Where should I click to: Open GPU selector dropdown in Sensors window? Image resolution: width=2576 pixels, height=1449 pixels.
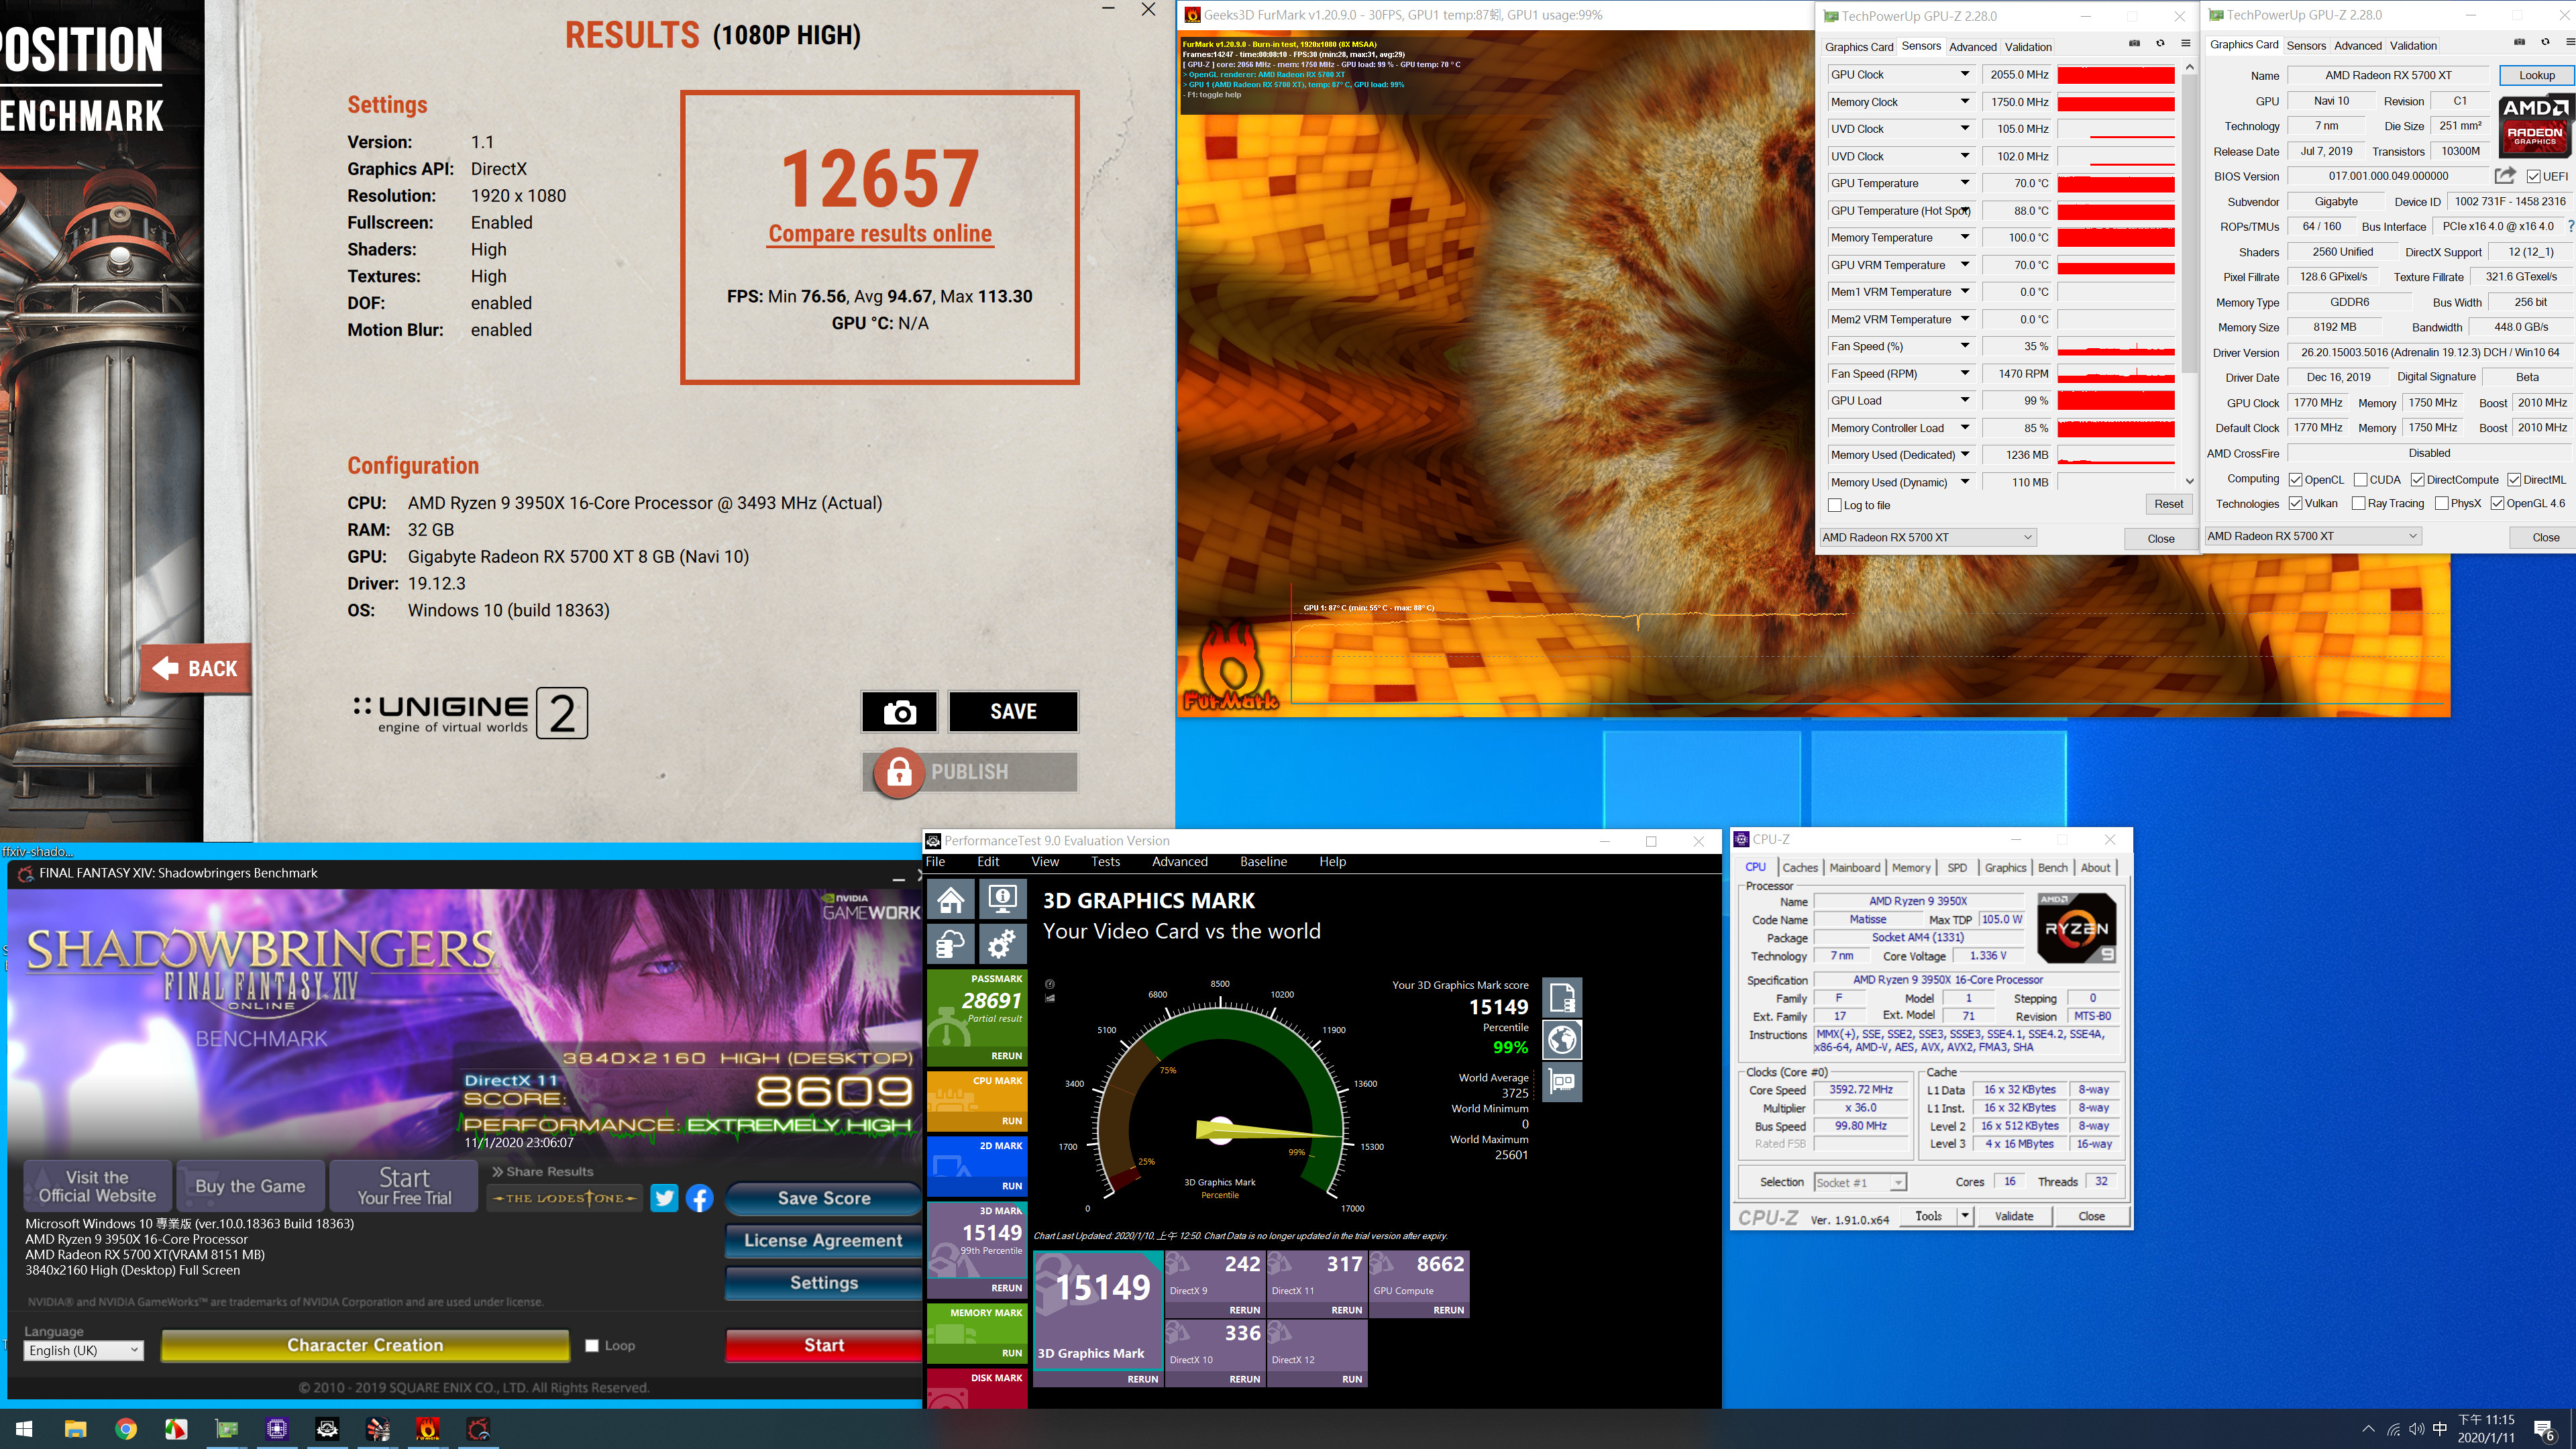coord(1927,537)
